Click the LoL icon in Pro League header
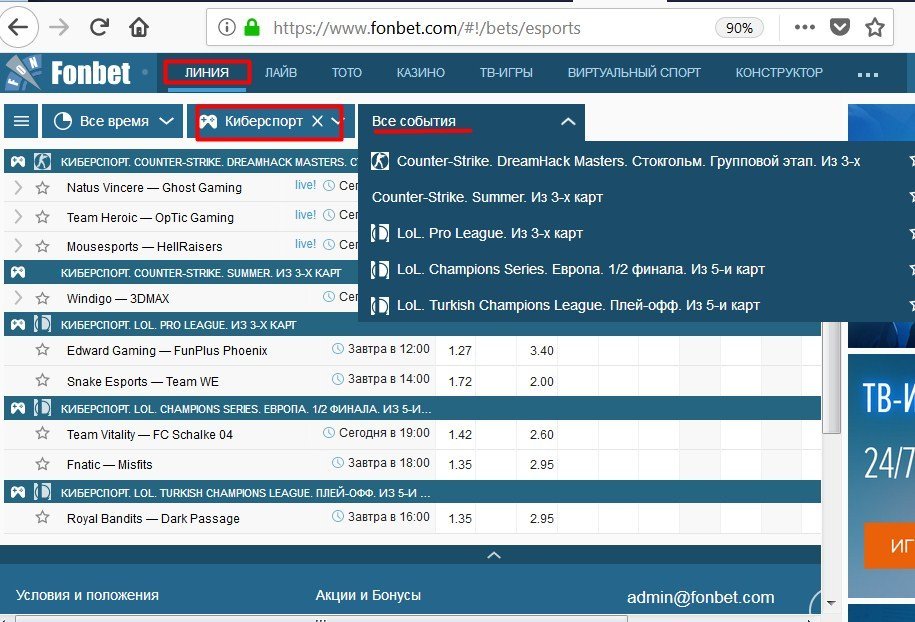The width and height of the screenshot is (915, 622). (x=42, y=324)
